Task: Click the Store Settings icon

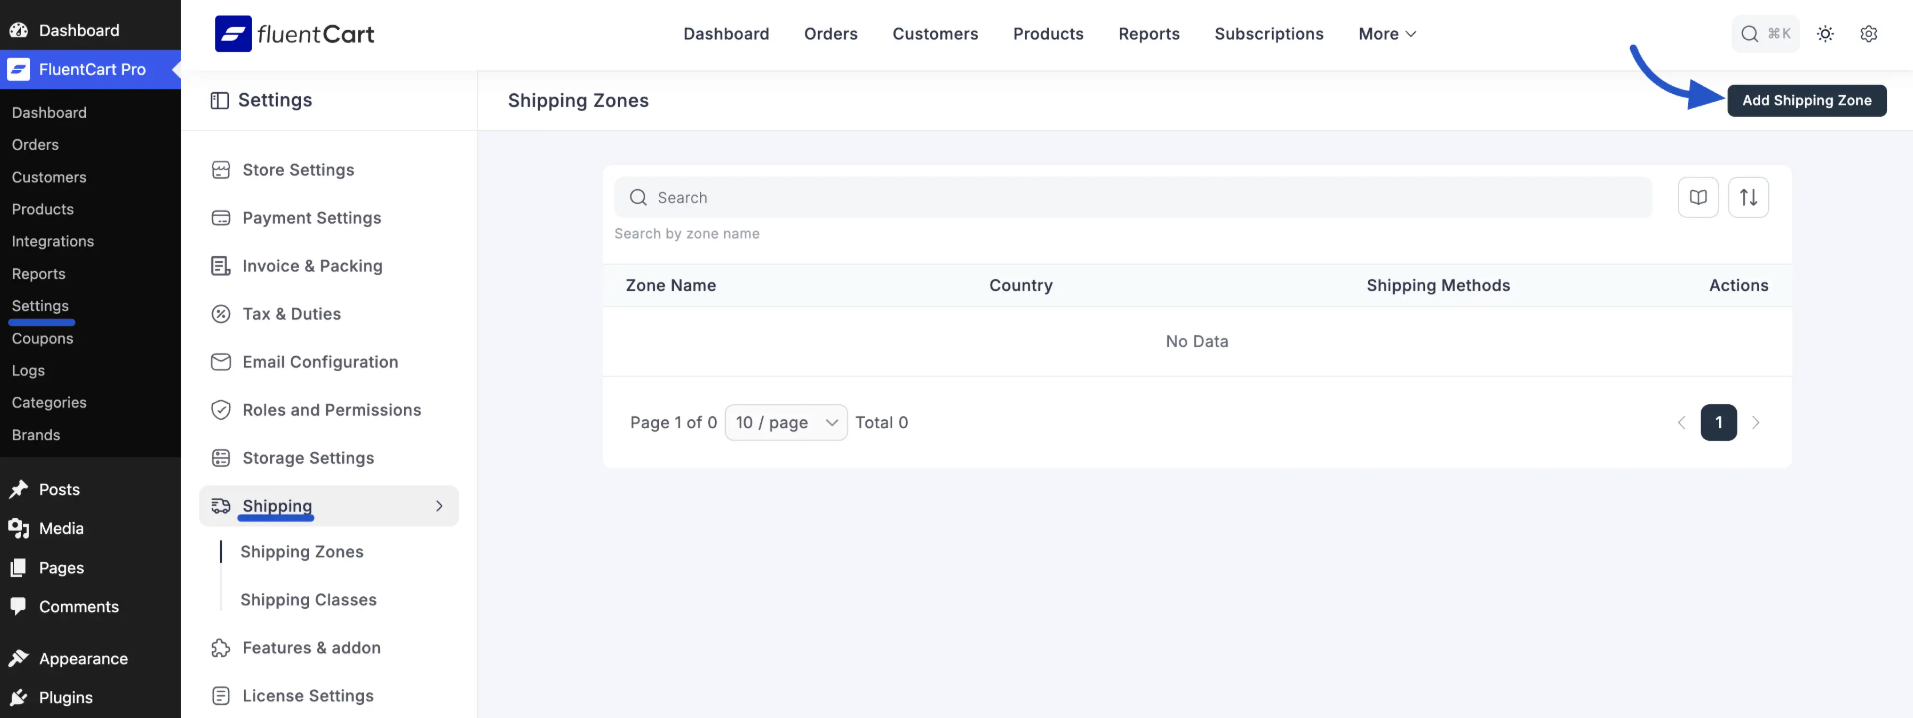Action: 221,170
